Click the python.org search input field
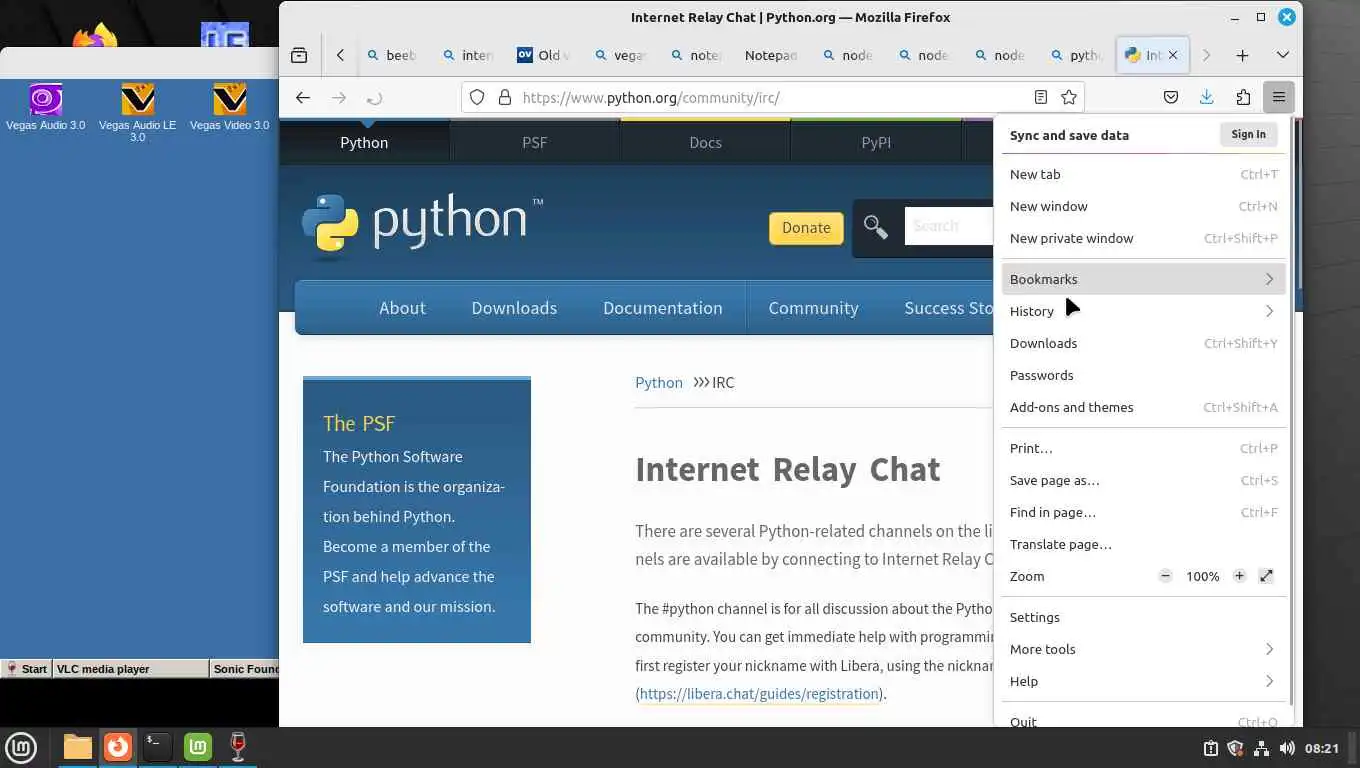 click(949, 226)
